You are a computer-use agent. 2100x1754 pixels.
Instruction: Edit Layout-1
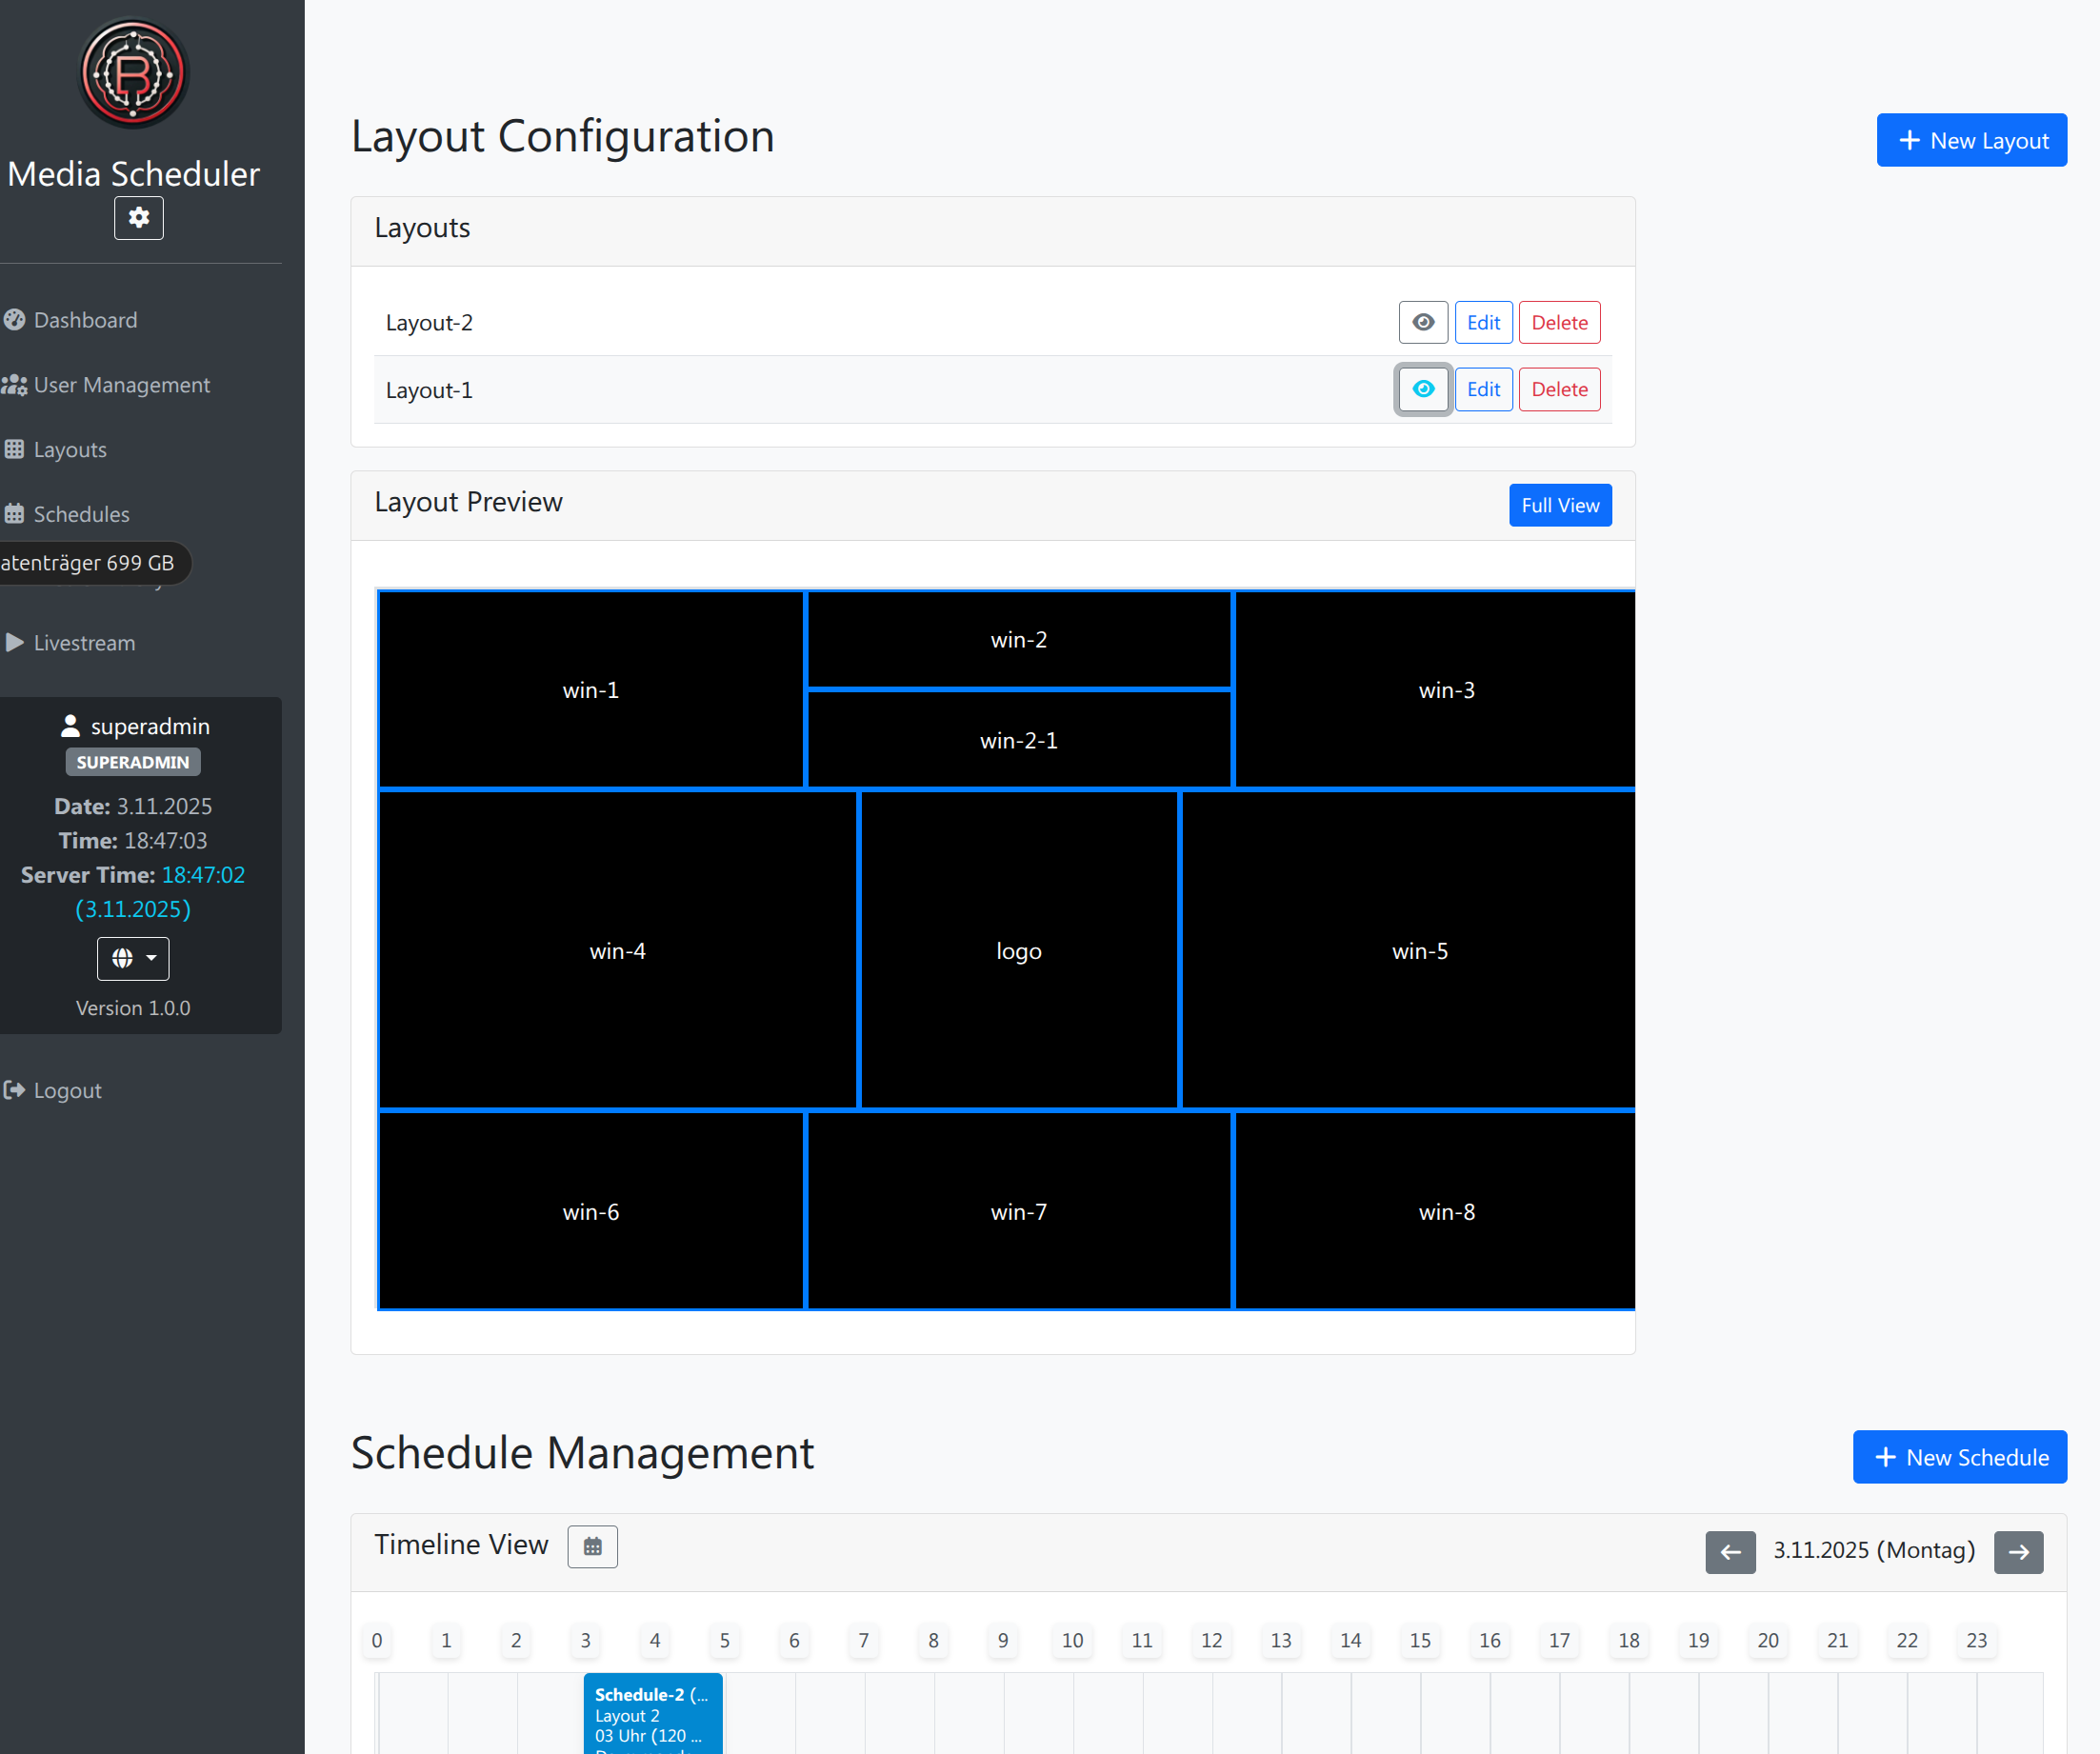click(1482, 389)
